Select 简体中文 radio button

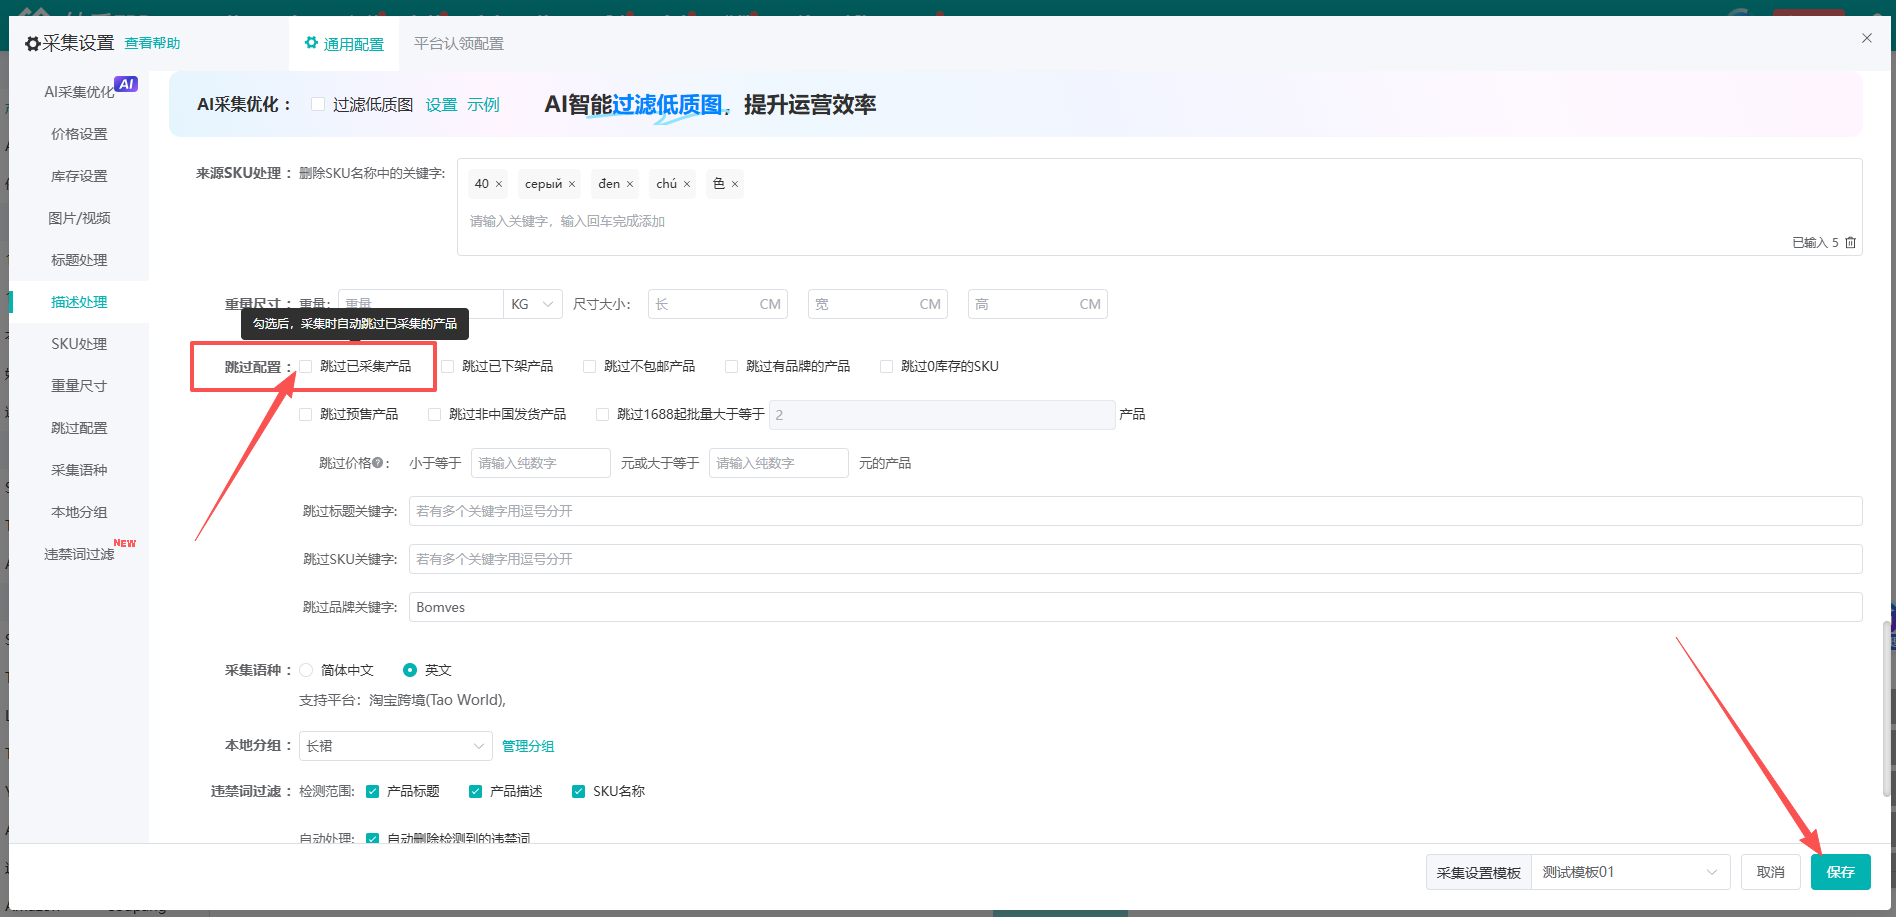[306, 670]
